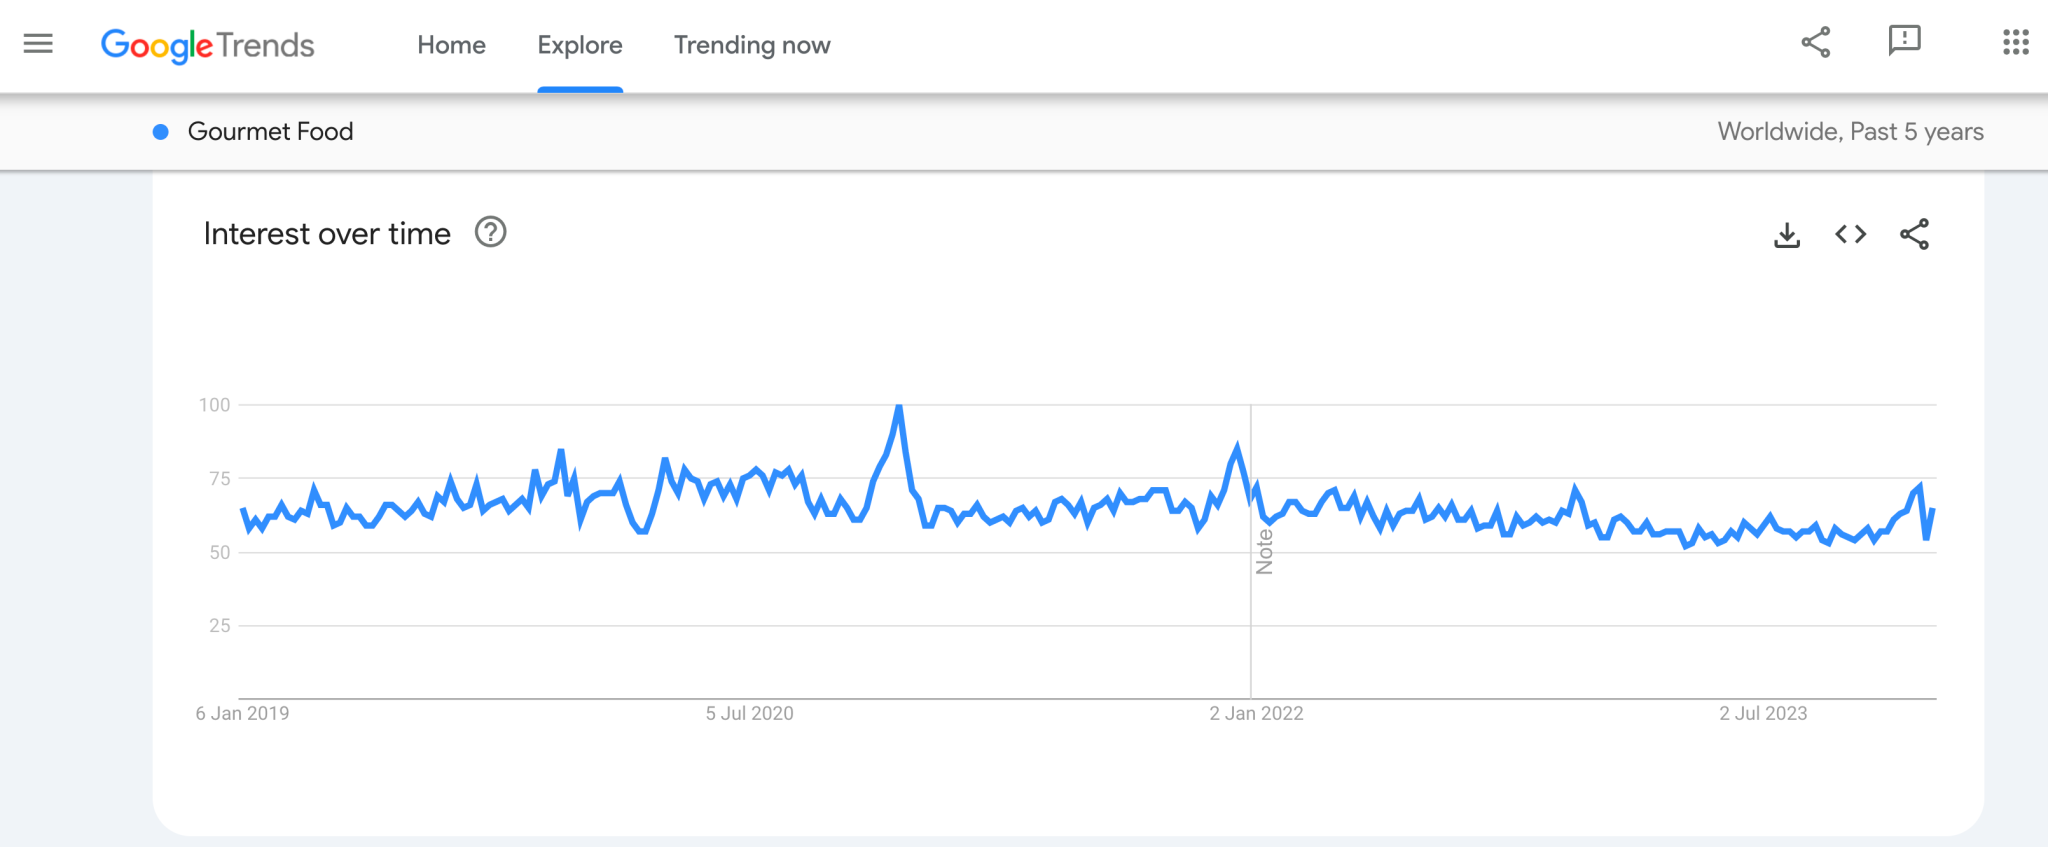The width and height of the screenshot is (2048, 847).
Task: Open Google Trends homepage via the logo
Action: coord(207,46)
